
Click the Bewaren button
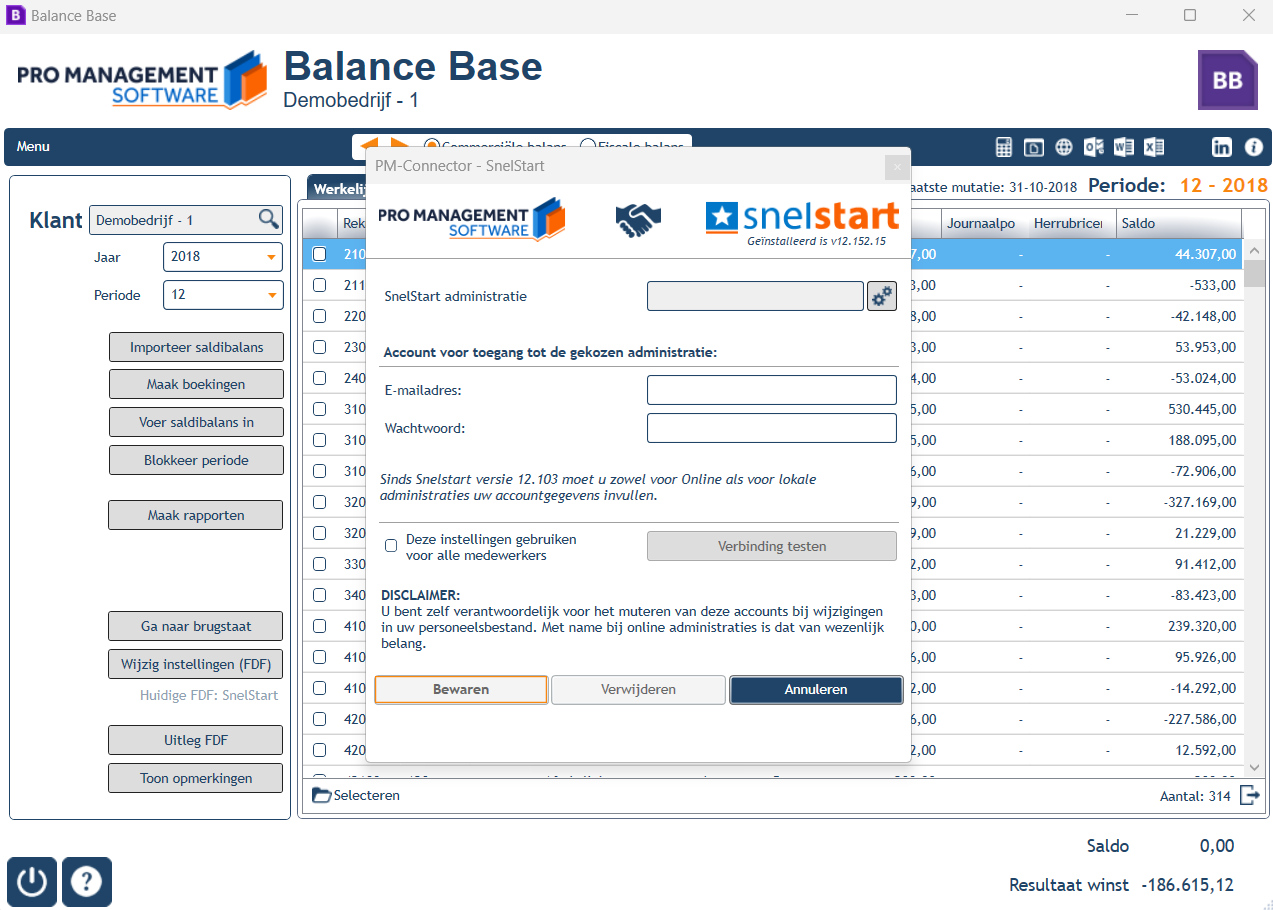(x=461, y=690)
